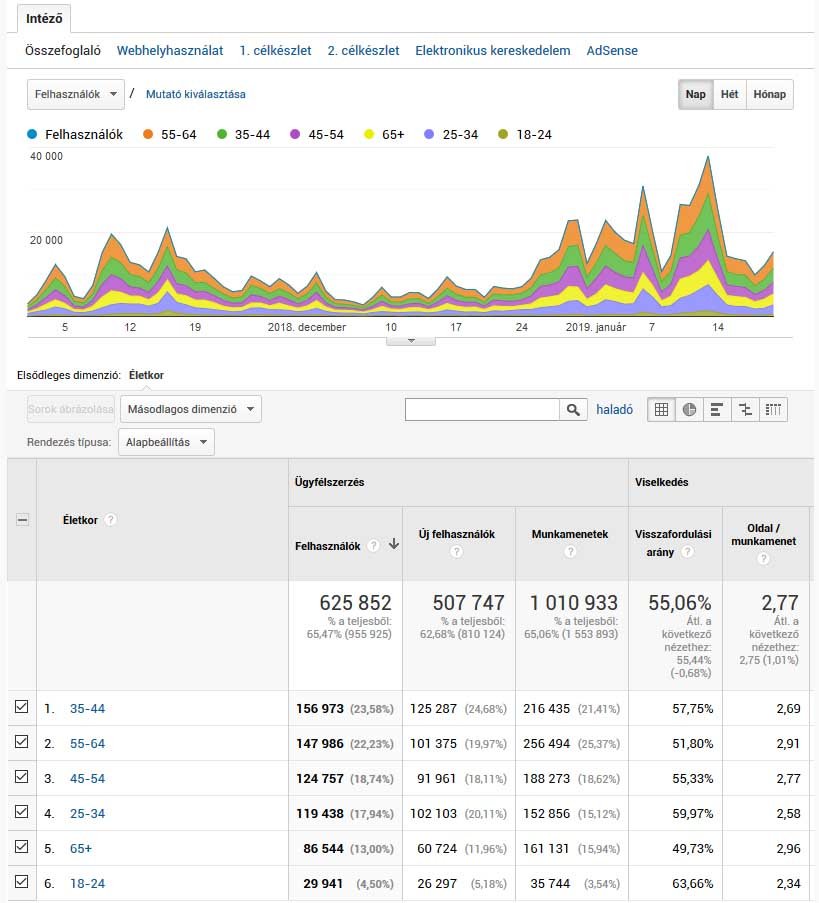Screen dimensions: 819x903
Task: Select the comparison view icon
Action: (745, 409)
